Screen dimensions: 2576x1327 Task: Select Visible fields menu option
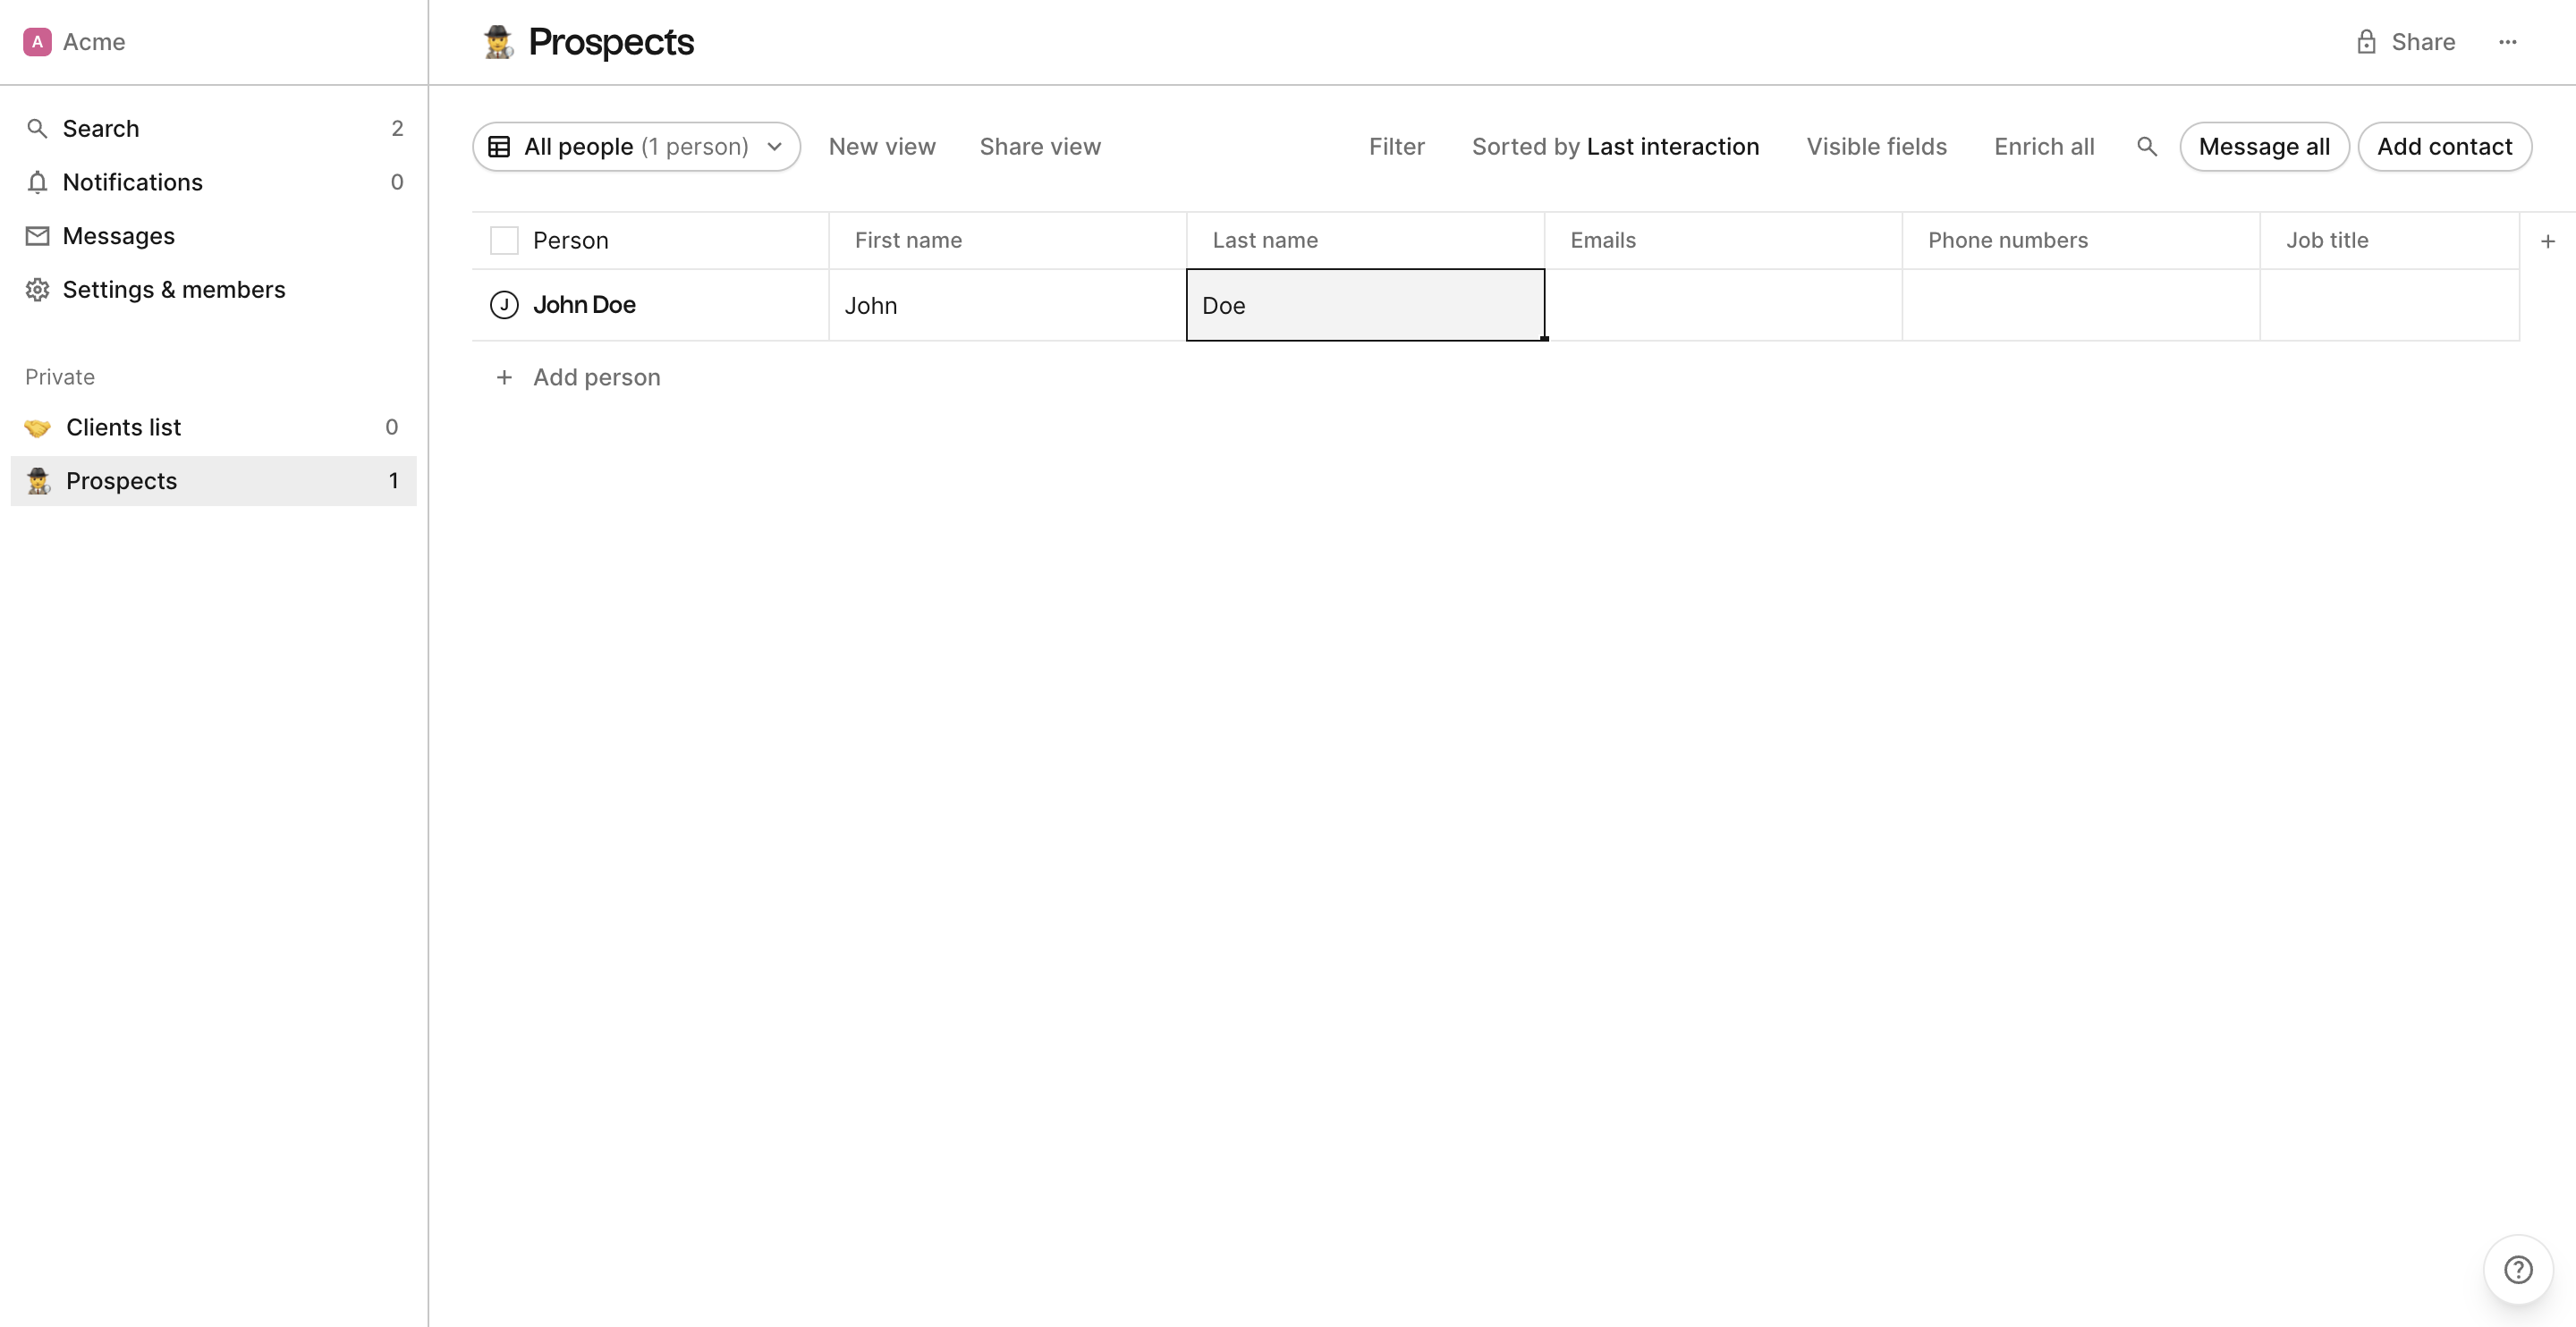tap(1877, 146)
